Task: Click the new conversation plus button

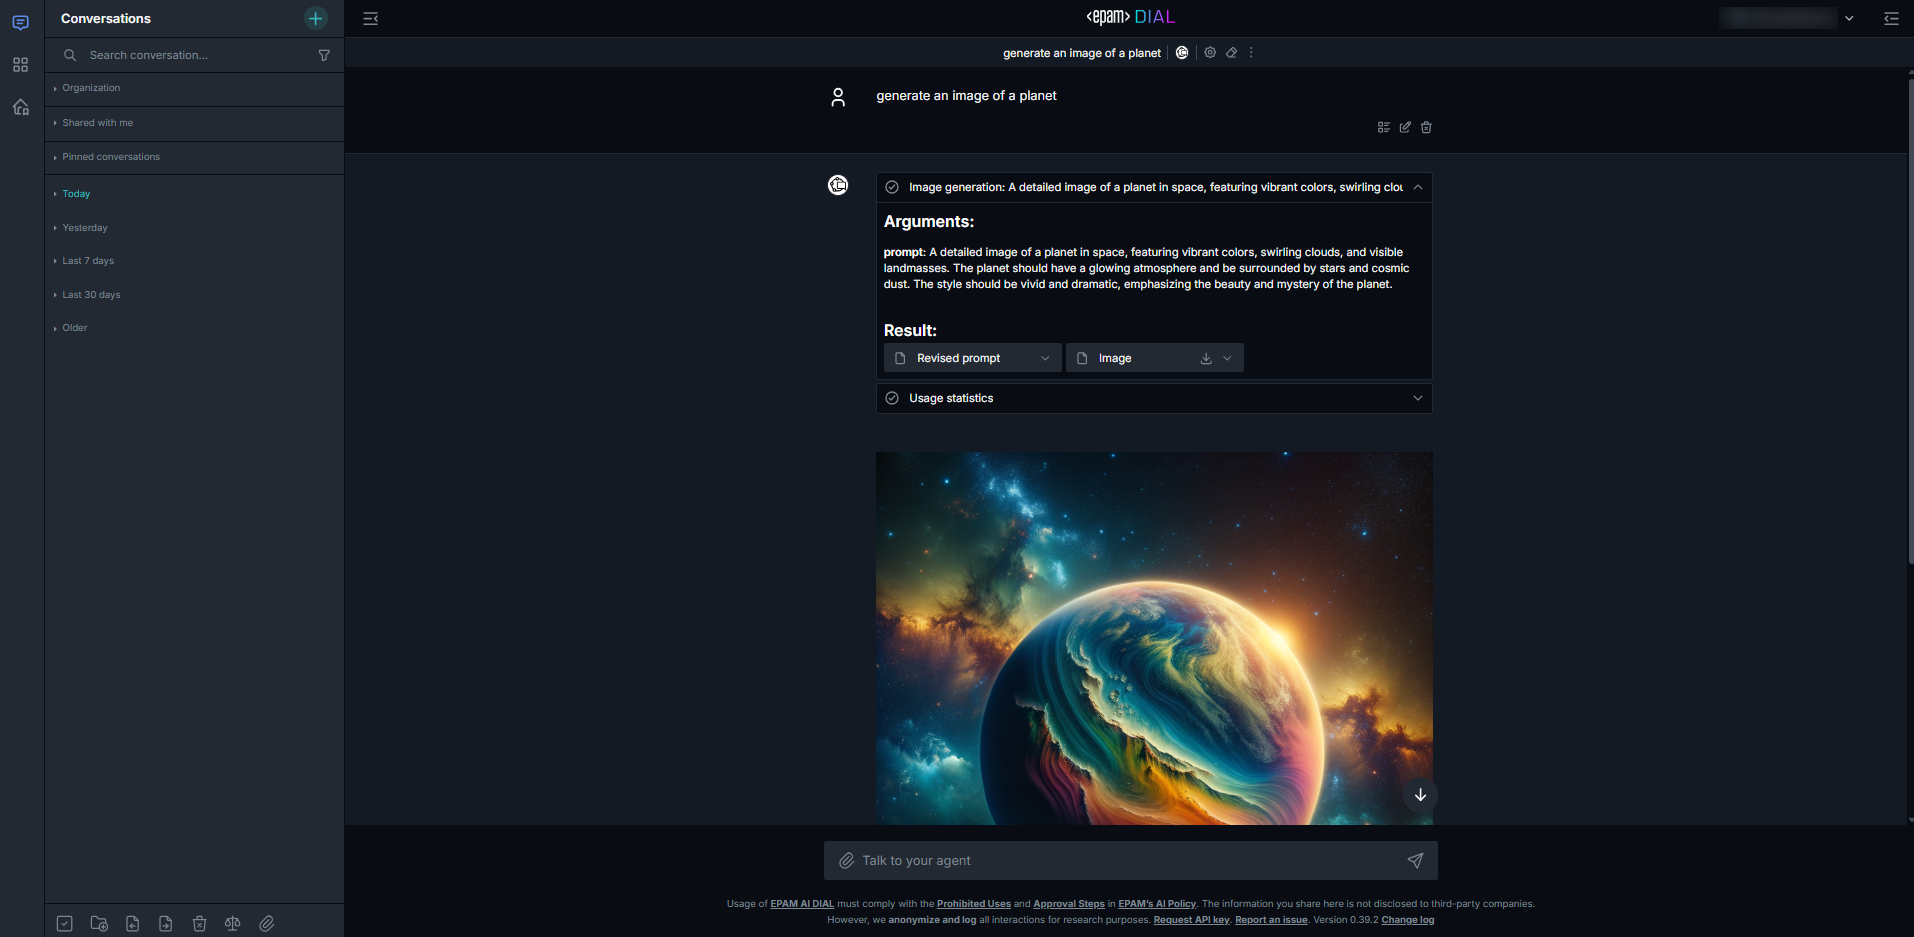Action: [x=315, y=18]
